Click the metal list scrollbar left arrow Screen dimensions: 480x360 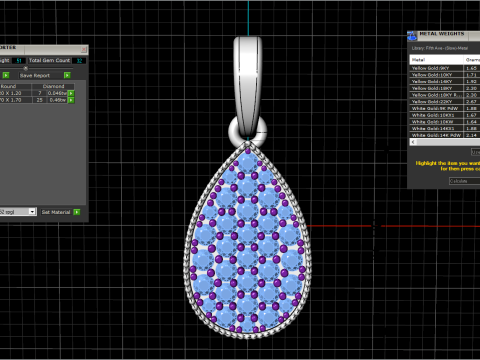413,142
